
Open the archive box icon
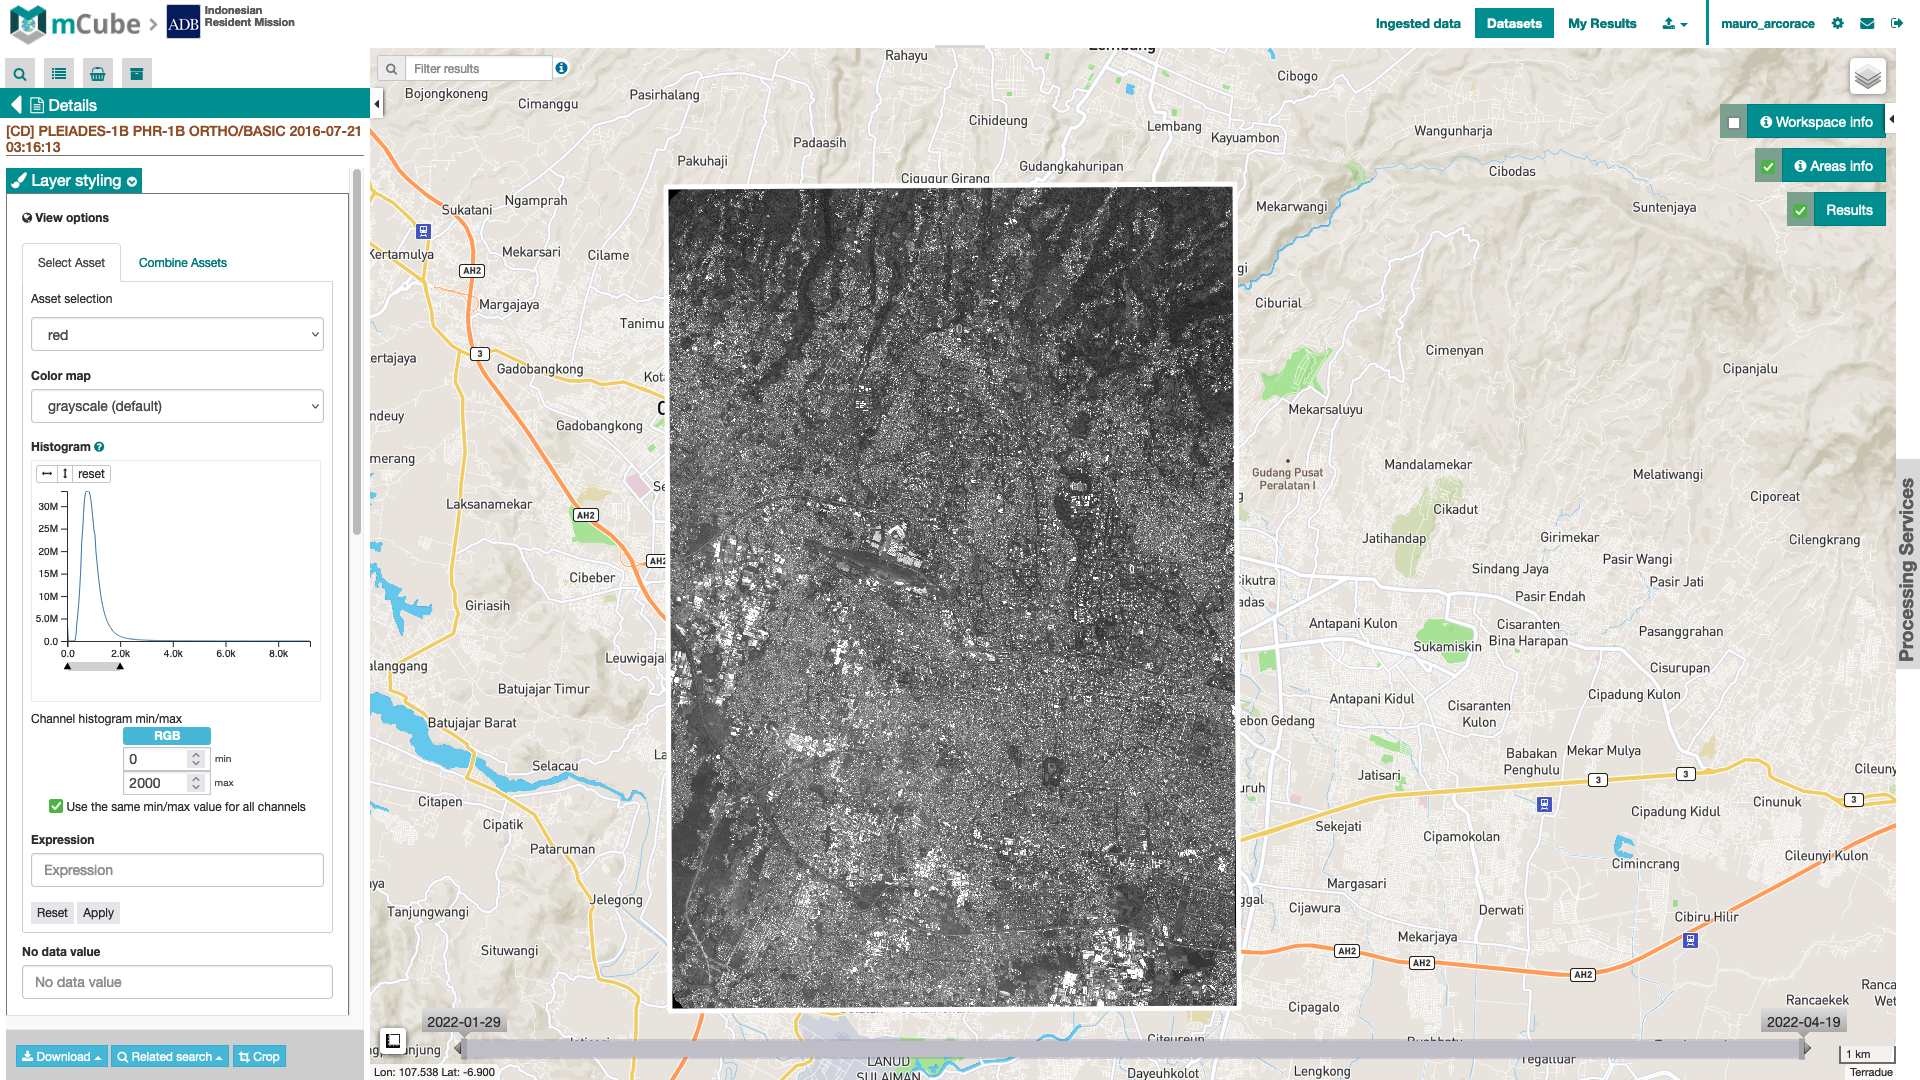137,74
